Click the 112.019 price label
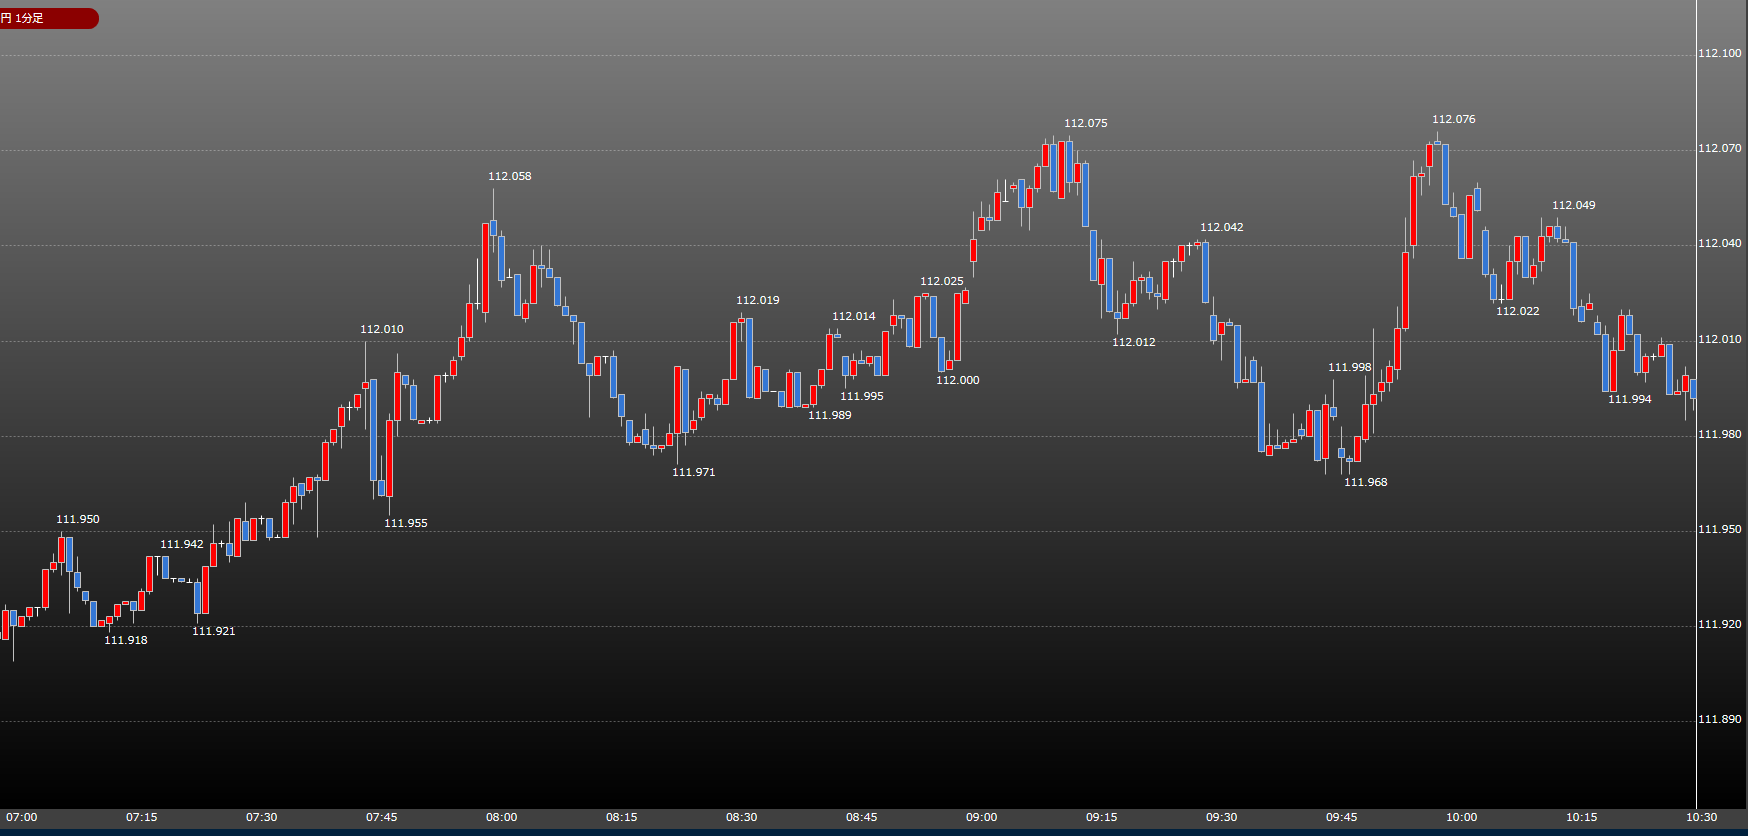This screenshot has width=1748, height=836. pos(758,300)
